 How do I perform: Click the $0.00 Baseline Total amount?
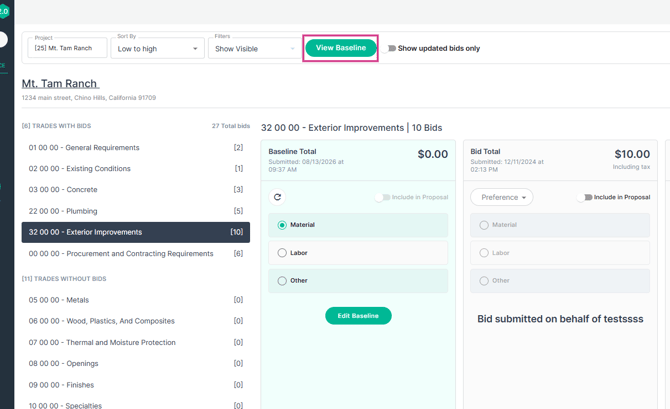(x=433, y=154)
